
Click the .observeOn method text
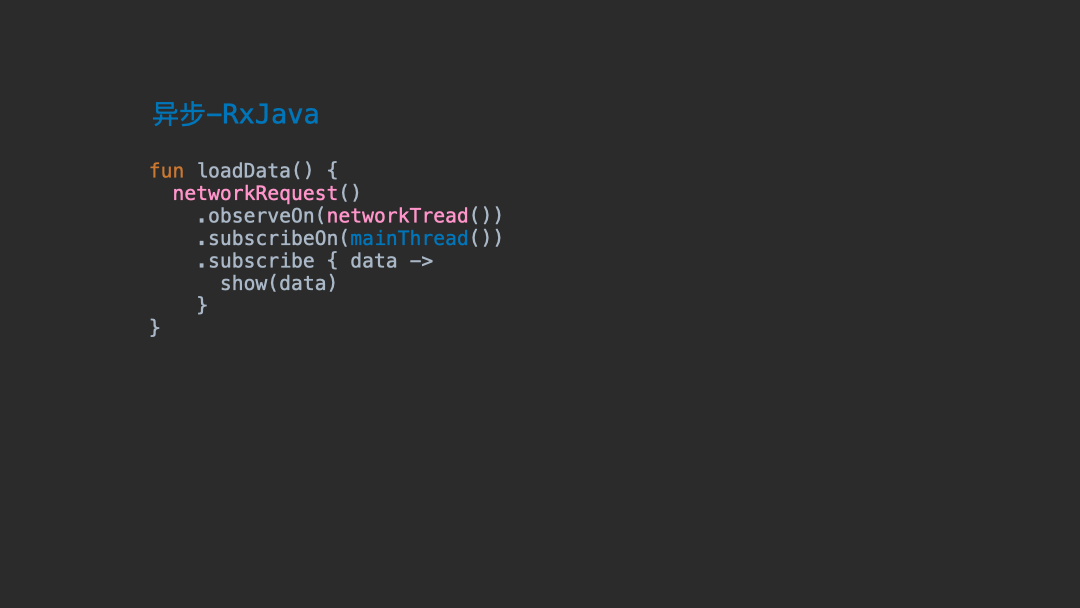(256, 216)
